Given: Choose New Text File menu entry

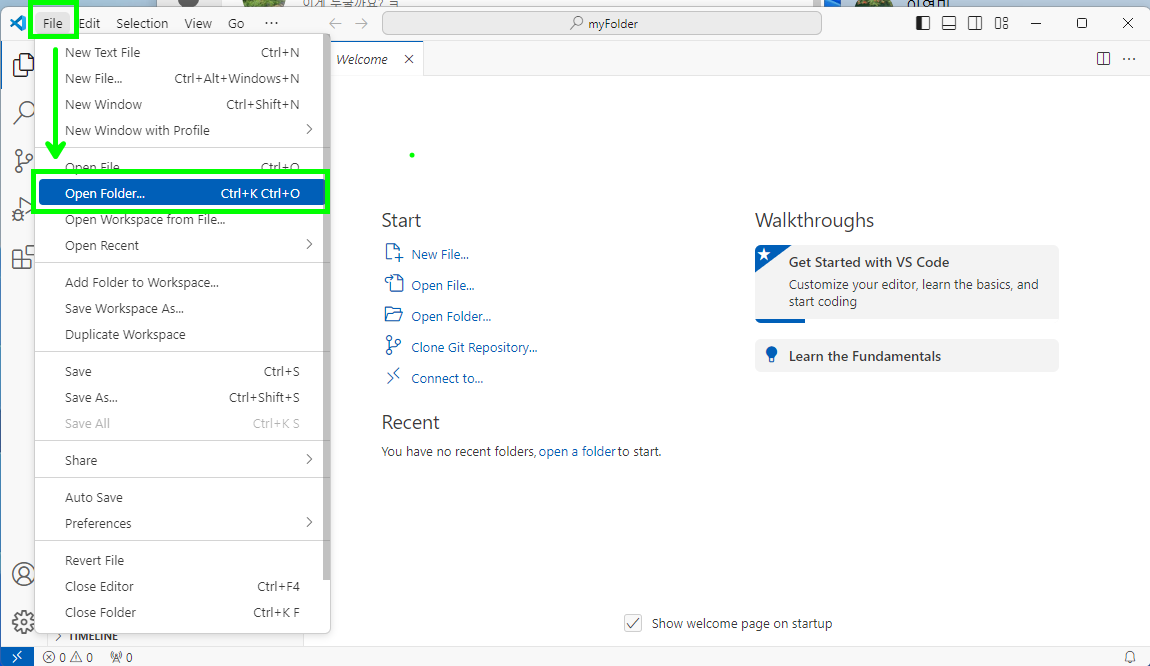Looking at the screenshot, I should [180, 53].
